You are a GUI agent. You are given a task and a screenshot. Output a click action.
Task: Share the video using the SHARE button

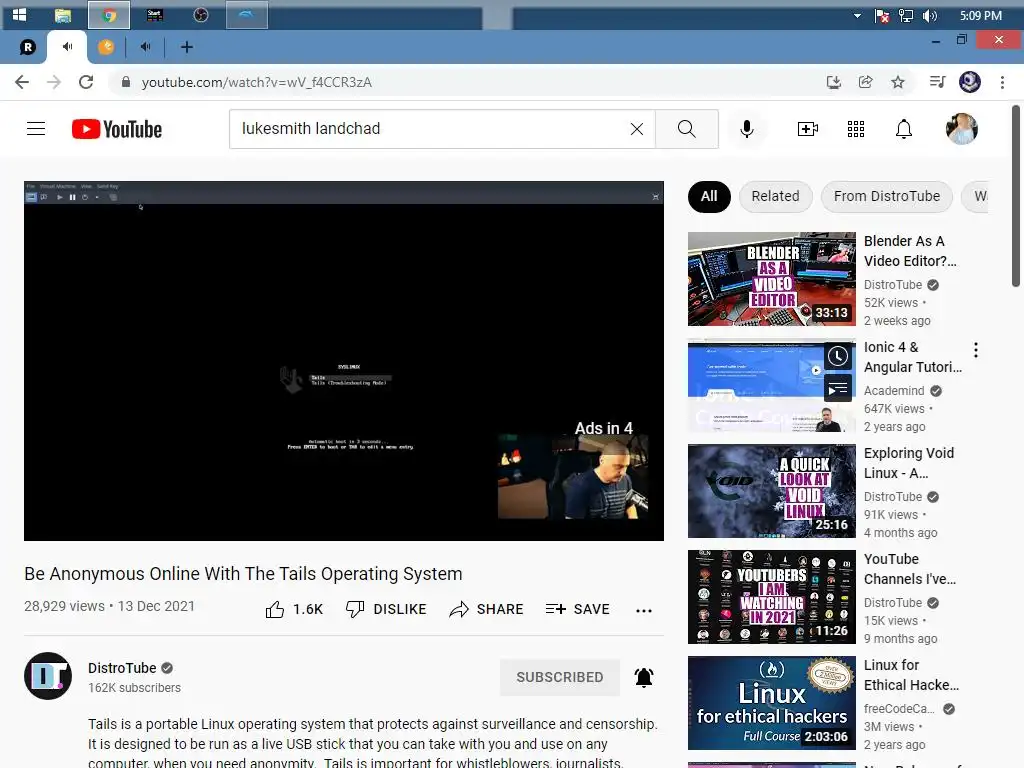coord(487,609)
